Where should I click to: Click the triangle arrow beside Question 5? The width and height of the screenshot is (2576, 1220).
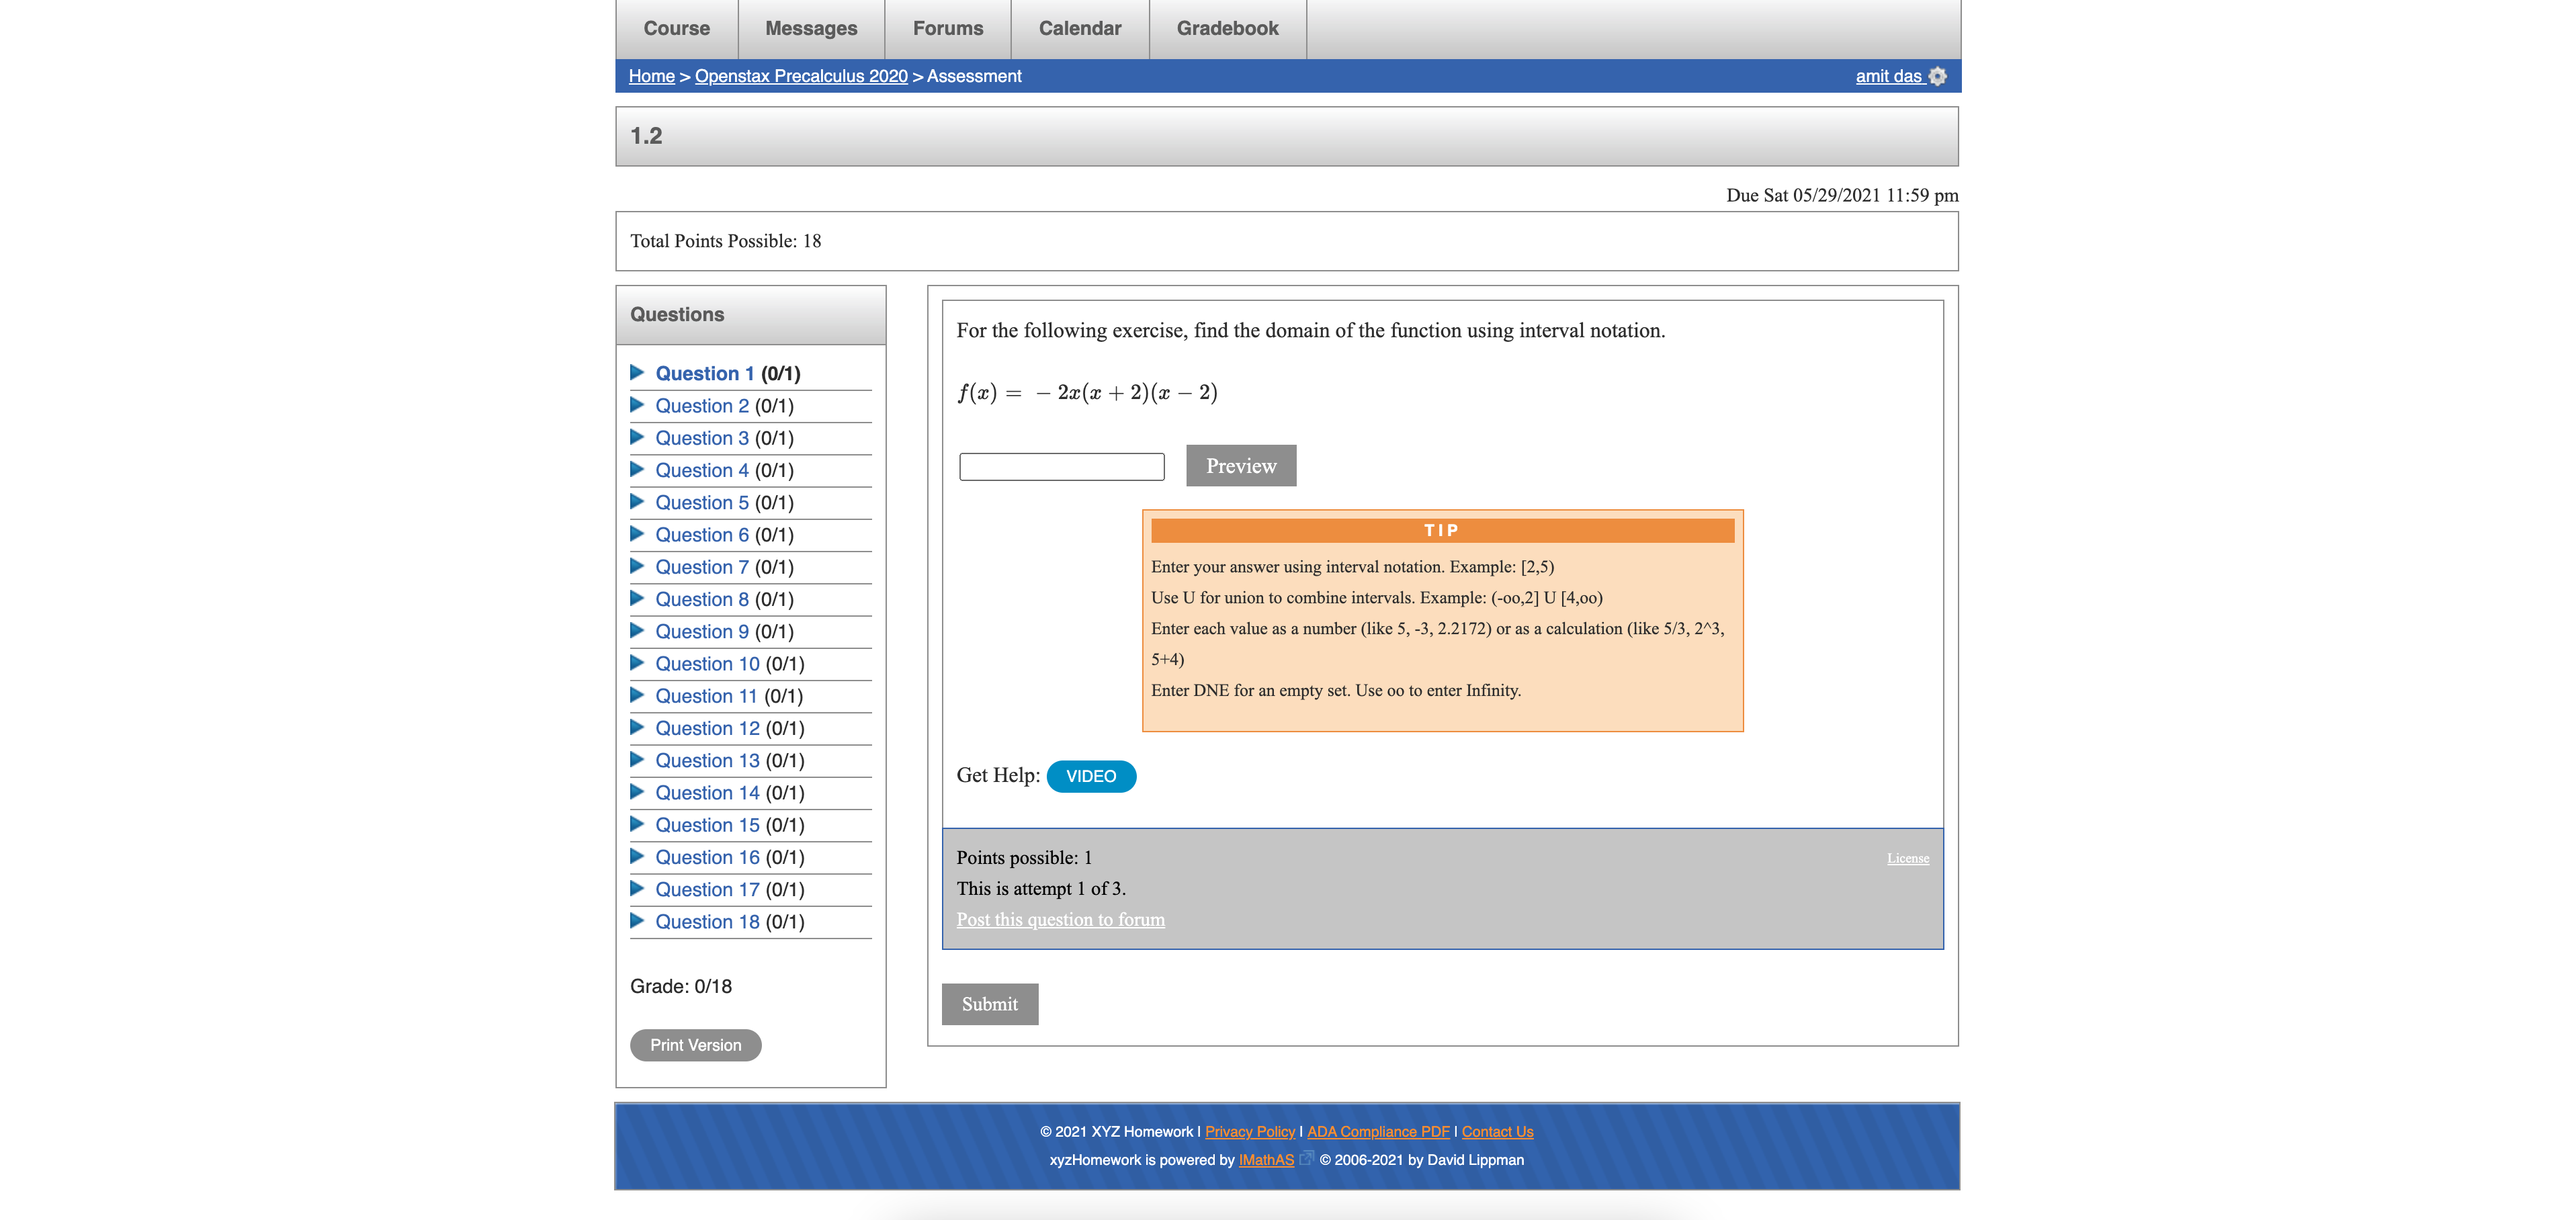coord(637,502)
